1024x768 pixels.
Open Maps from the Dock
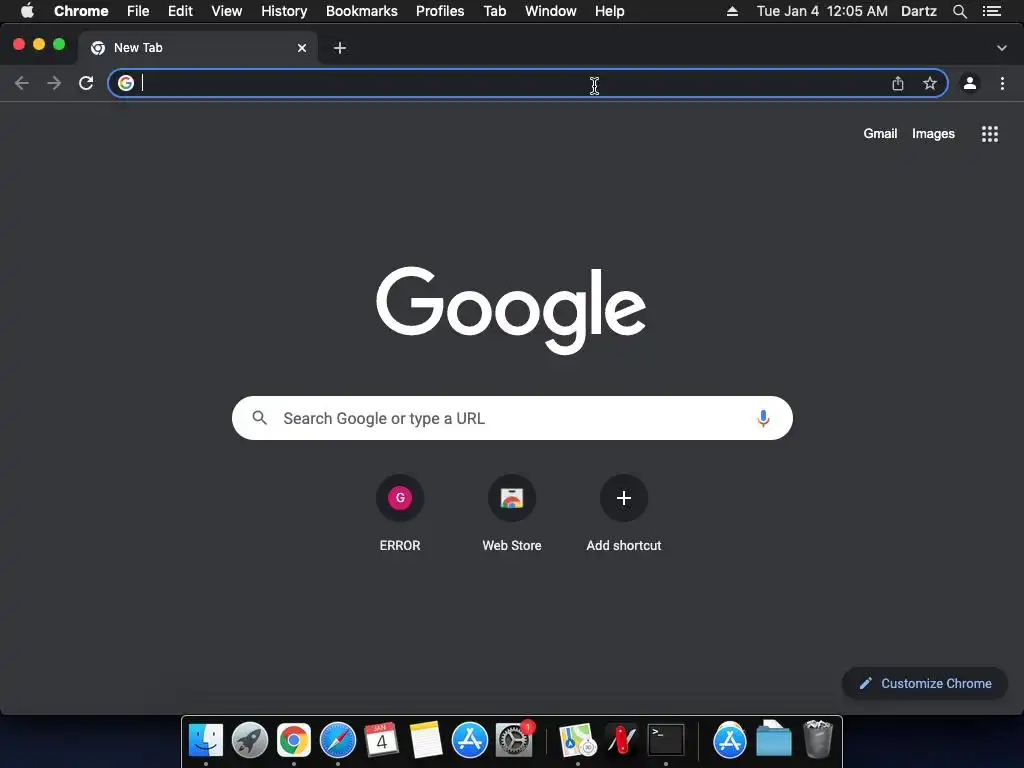point(578,740)
